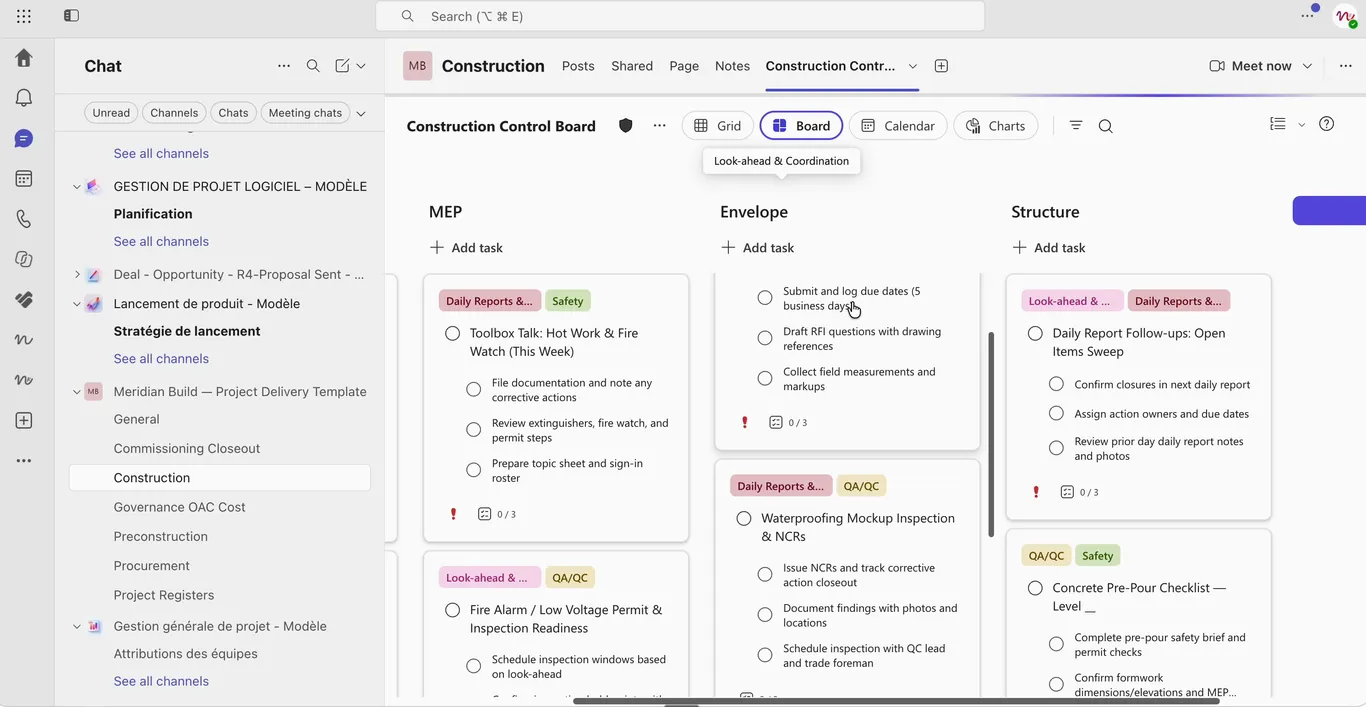Add a new tab with plus icon
The width and height of the screenshot is (1366, 707).
tap(941, 66)
